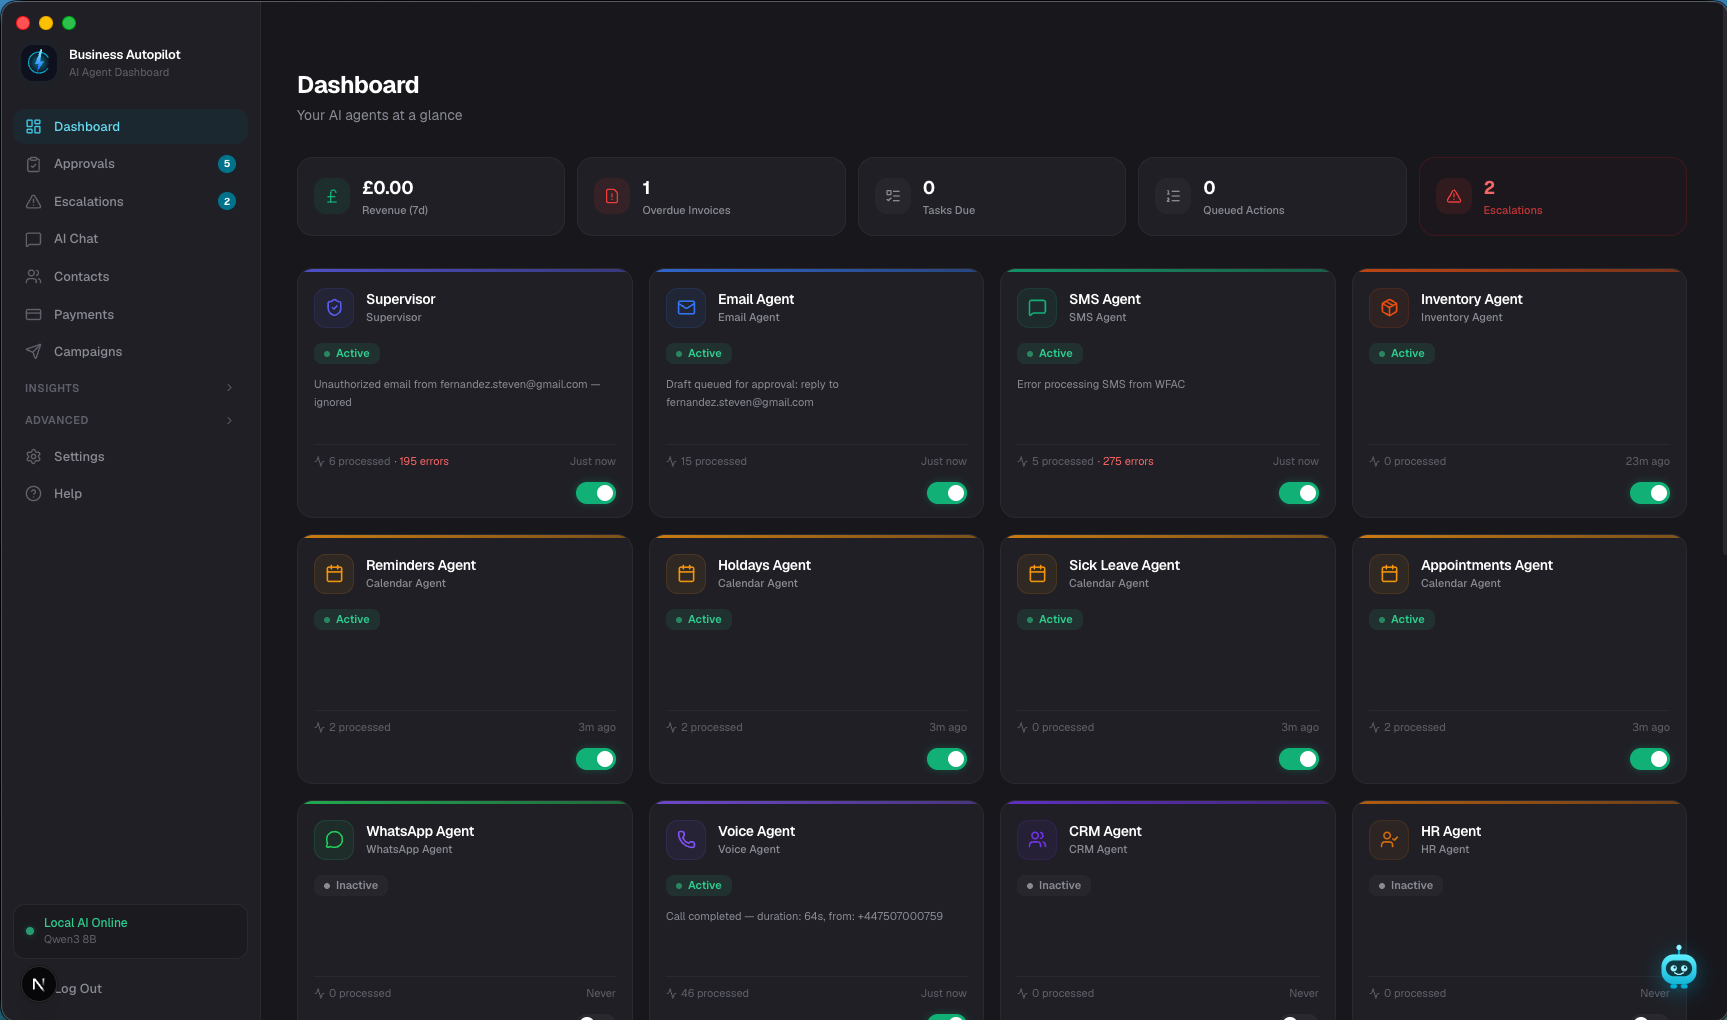Disable the Email Agent toggle
1727x1020 pixels.
coord(947,493)
